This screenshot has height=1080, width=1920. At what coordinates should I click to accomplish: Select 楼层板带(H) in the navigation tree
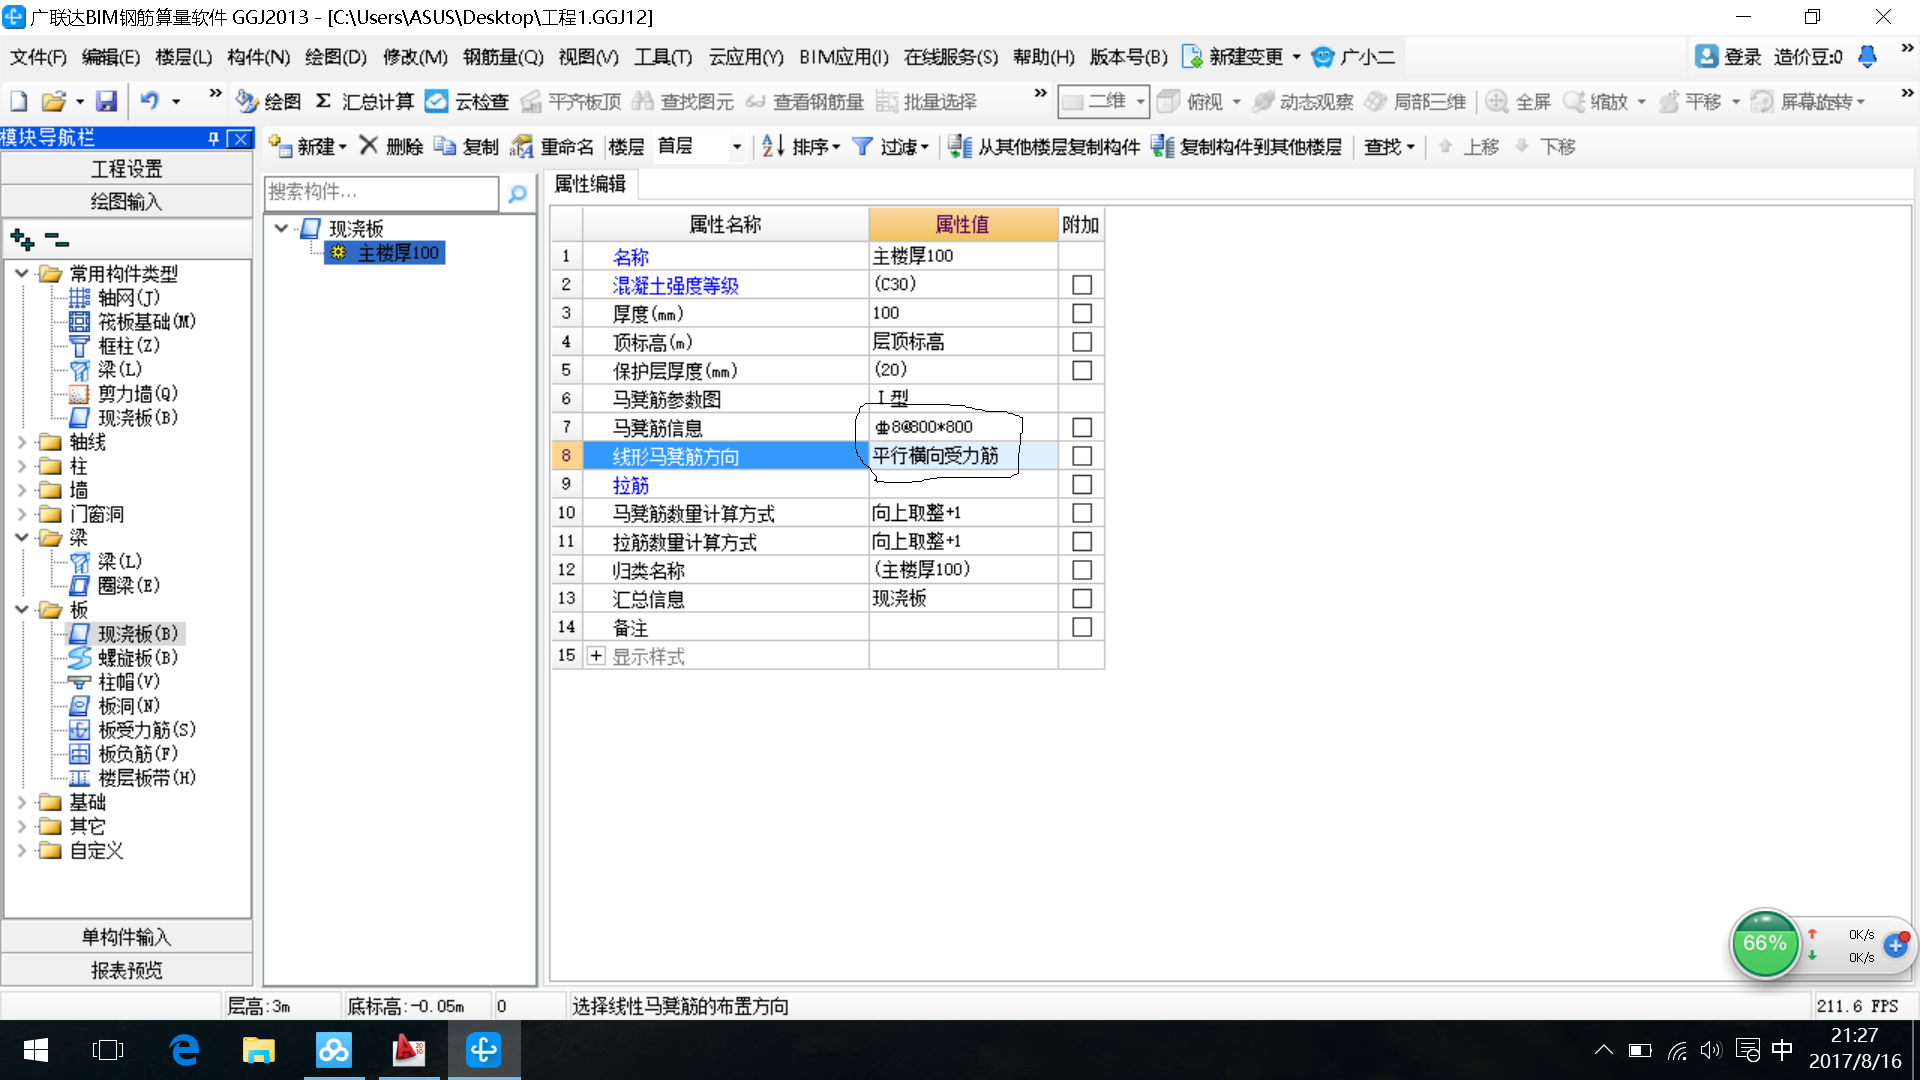(x=133, y=777)
